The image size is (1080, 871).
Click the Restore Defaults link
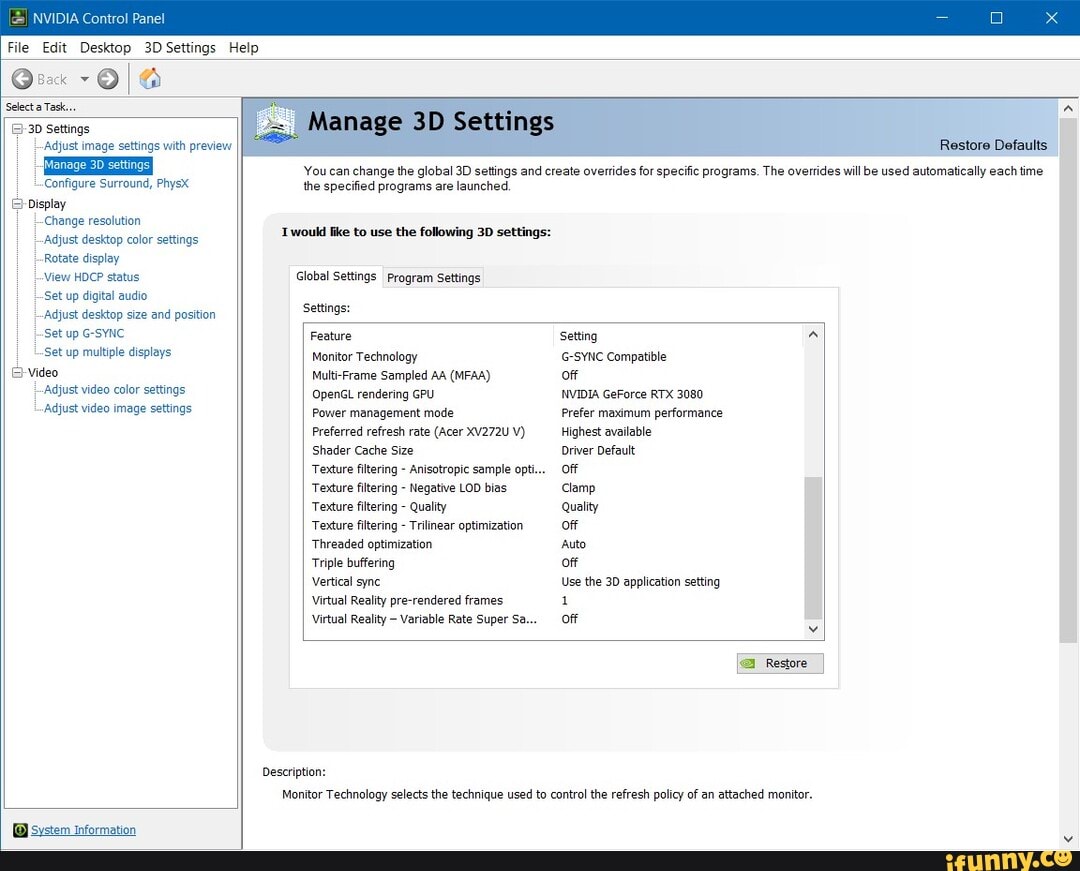[994, 144]
